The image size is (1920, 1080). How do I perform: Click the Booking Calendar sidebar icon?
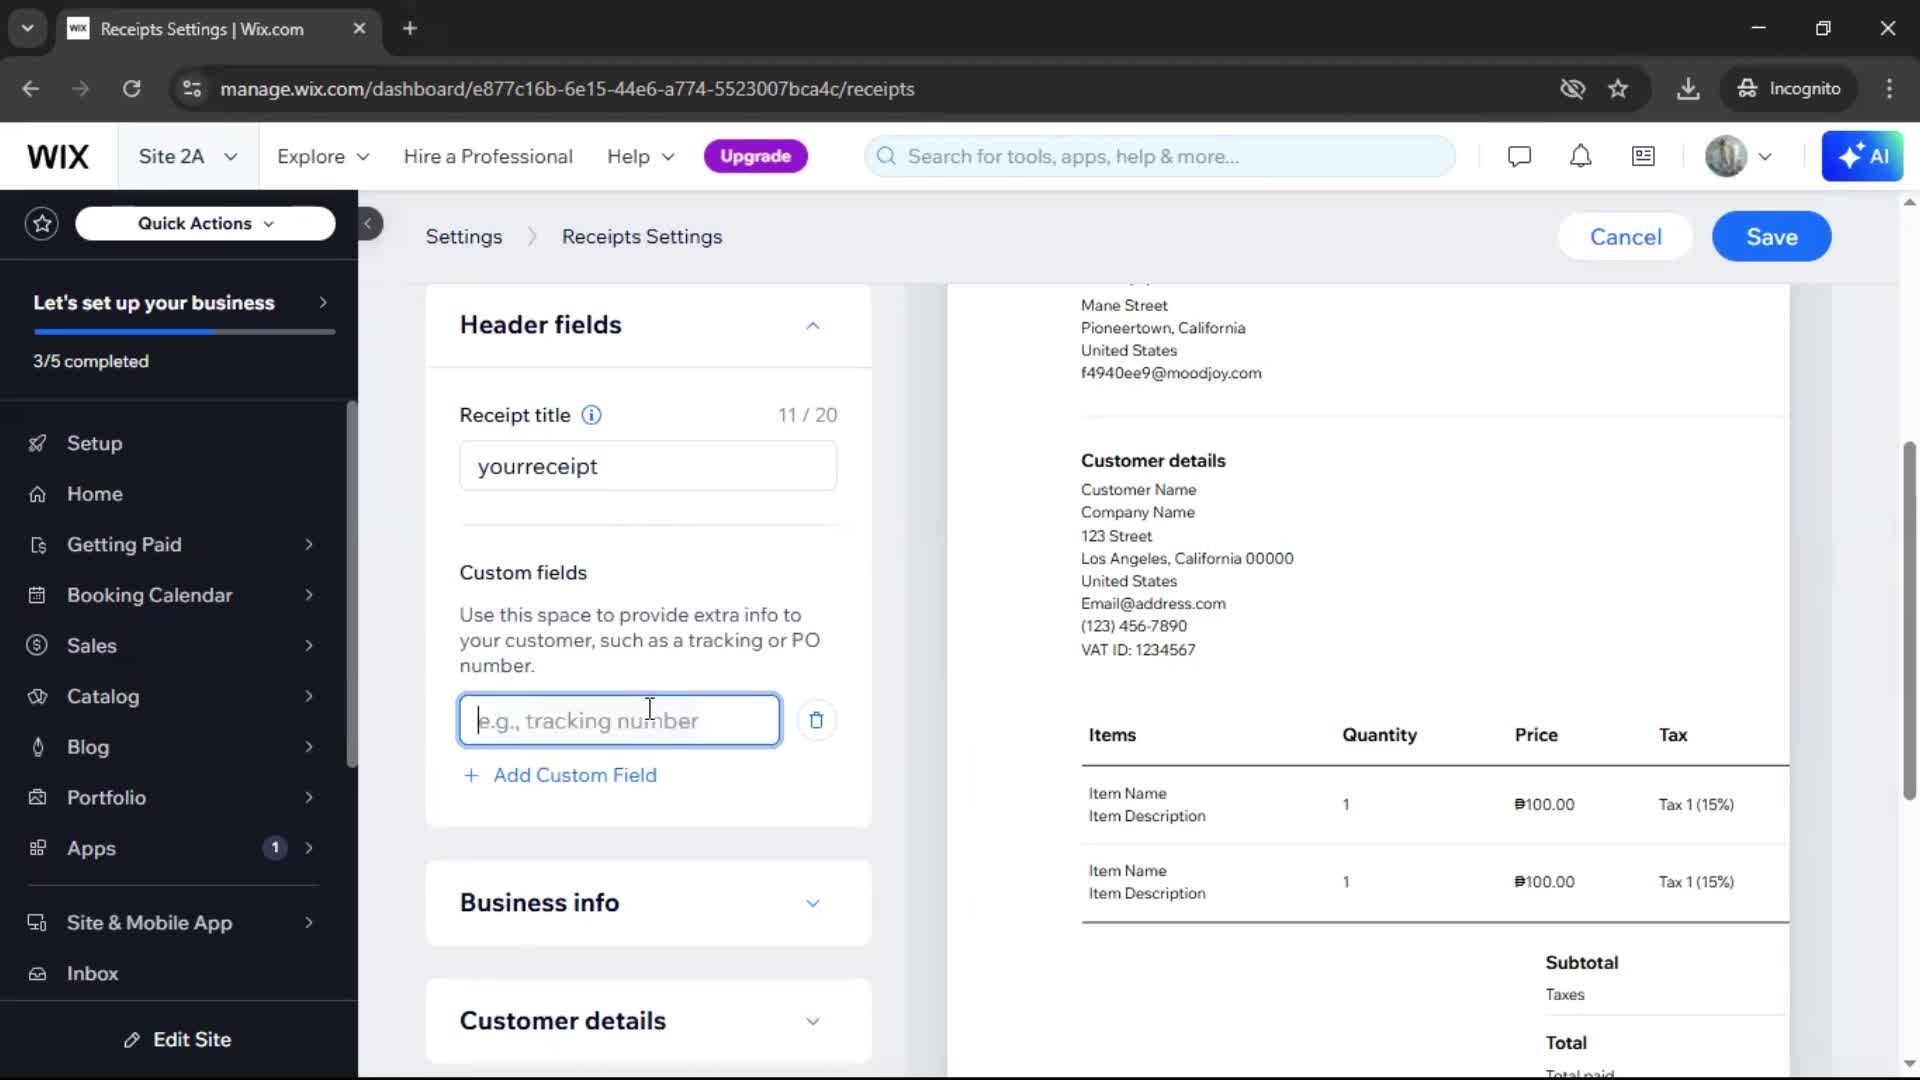pyautogui.click(x=37, y=595)
